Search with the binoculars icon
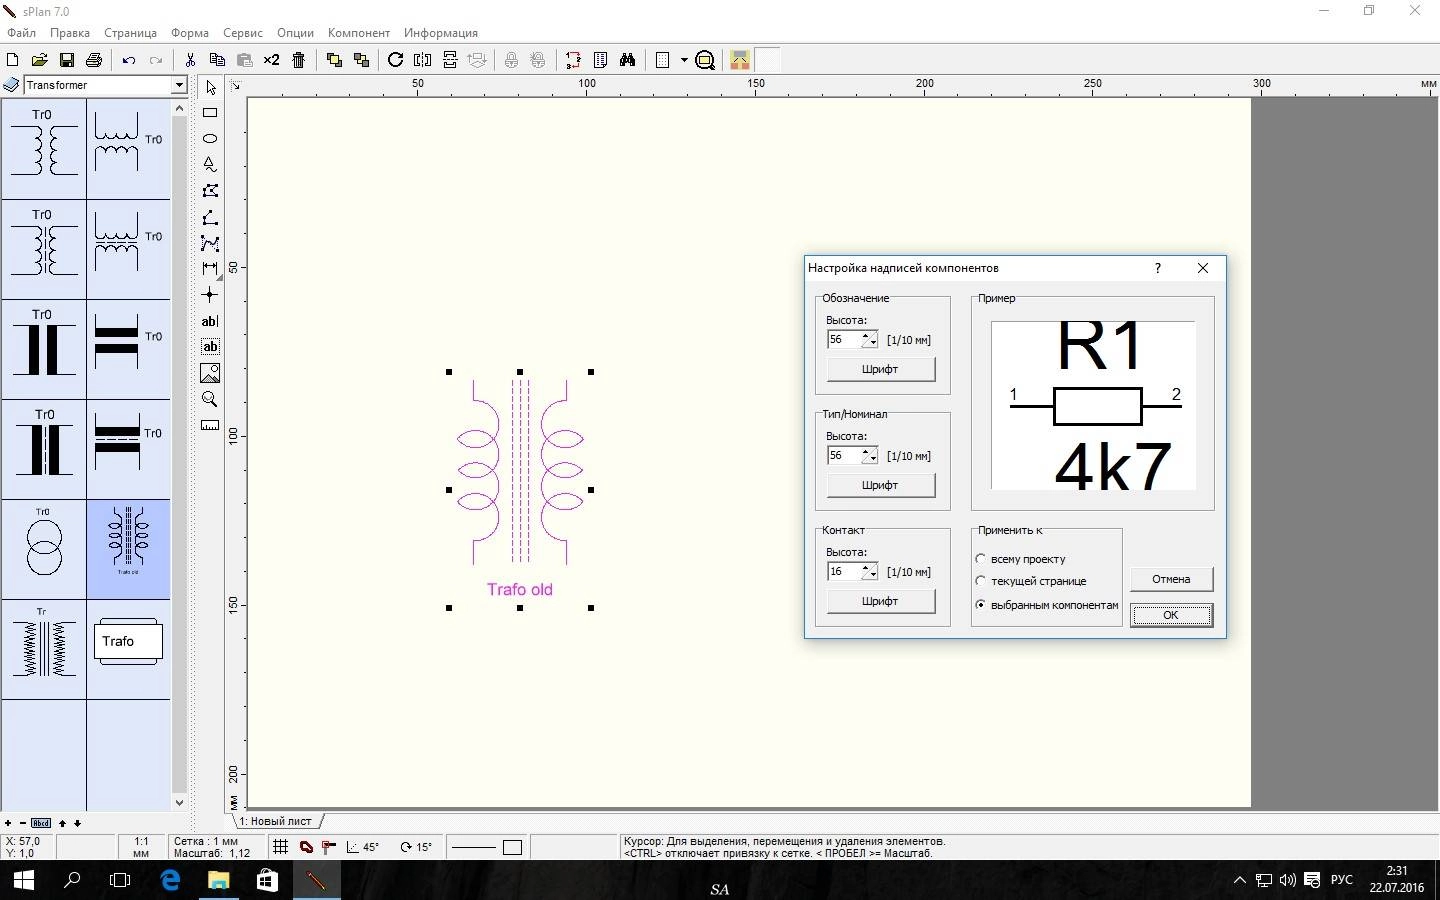Screen dimensions: 1440x900 pos(627,60)
